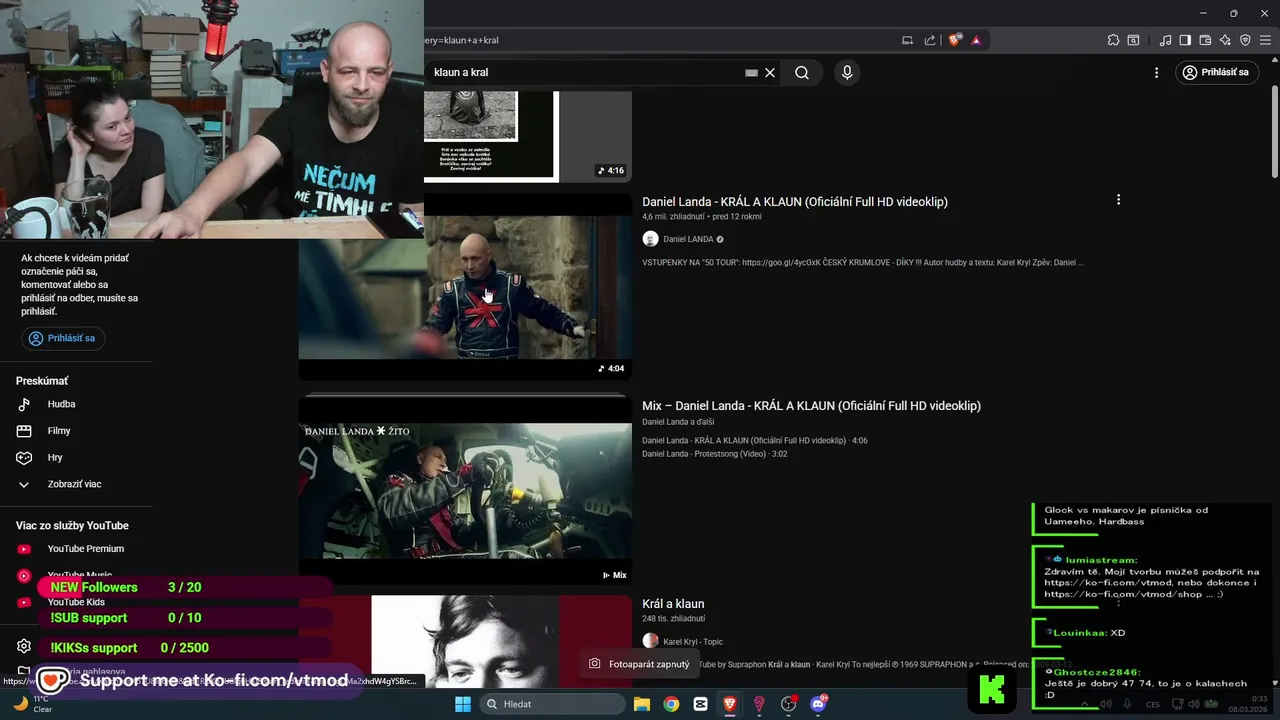
Task: Open the Král a klaun result title
Action: [673, 604]
